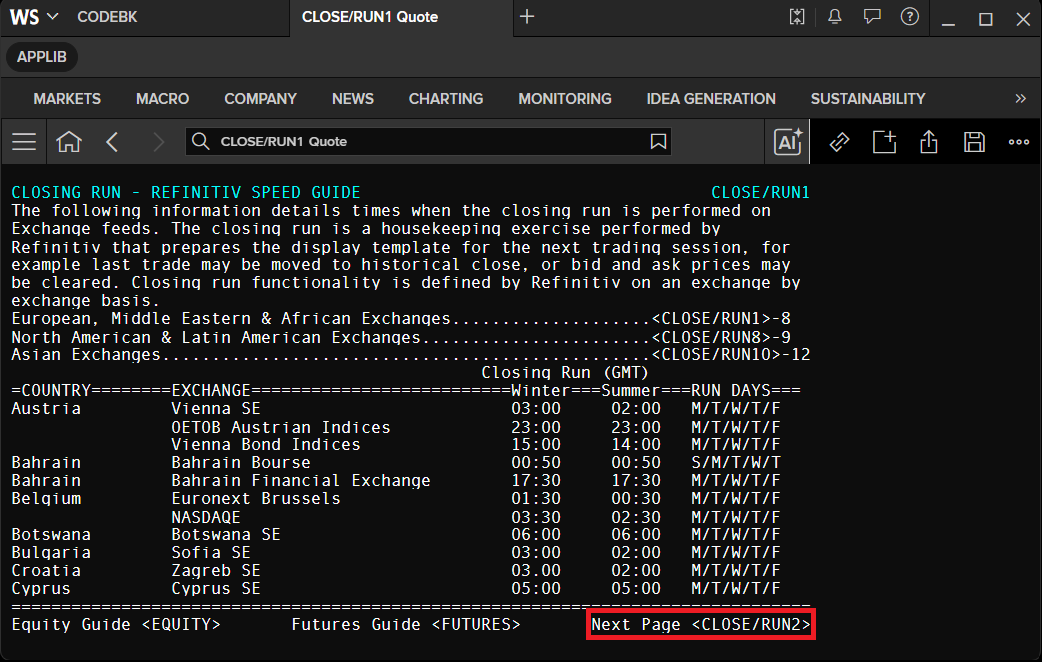Expand more menu categories chevrons
The width and height of the screenshot is (1042, 662).
point(1021,98)
